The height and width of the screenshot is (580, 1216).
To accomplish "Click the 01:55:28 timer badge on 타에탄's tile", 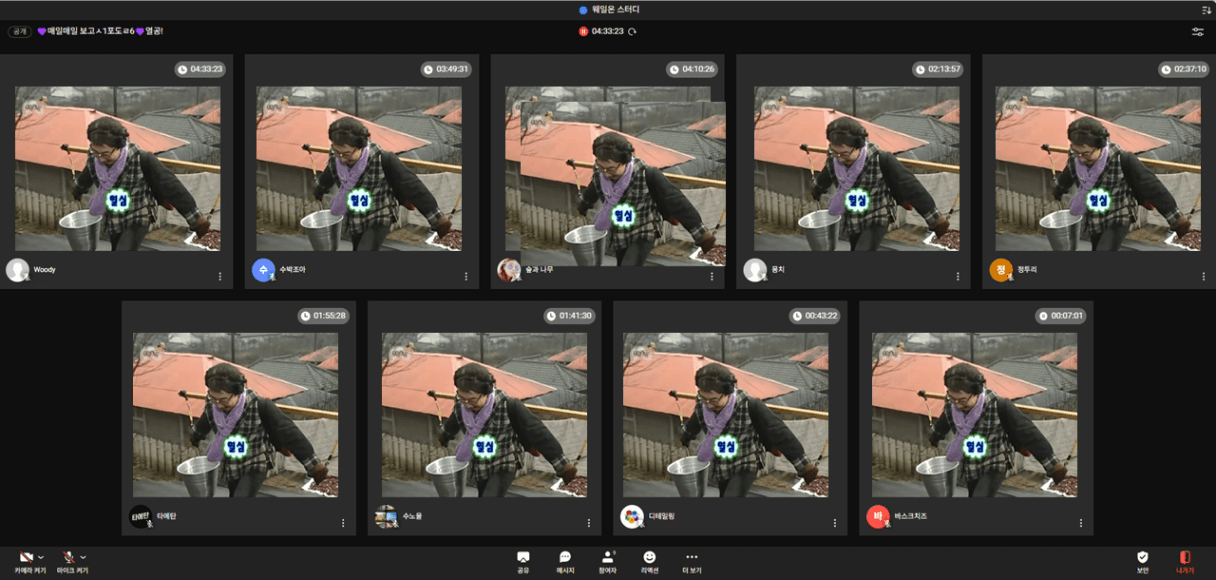I will (x=324, y=316).
